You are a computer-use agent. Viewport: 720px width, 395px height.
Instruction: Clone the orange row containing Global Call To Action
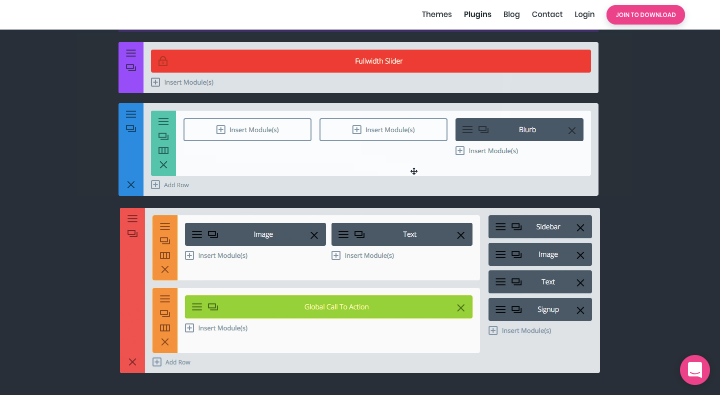tap(165, 313)
